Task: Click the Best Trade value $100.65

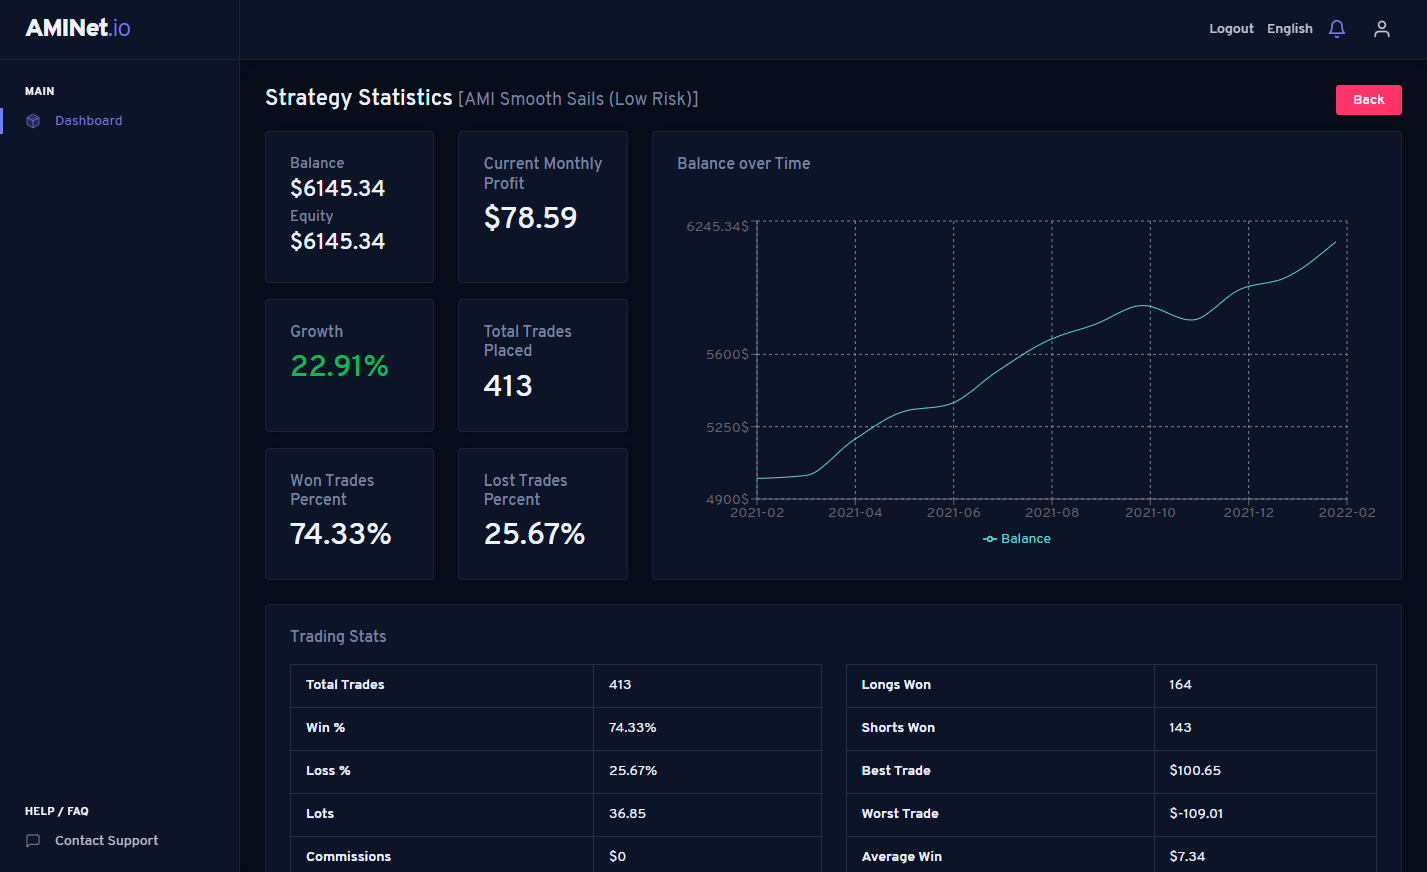Action: (x=1195, y=771)
